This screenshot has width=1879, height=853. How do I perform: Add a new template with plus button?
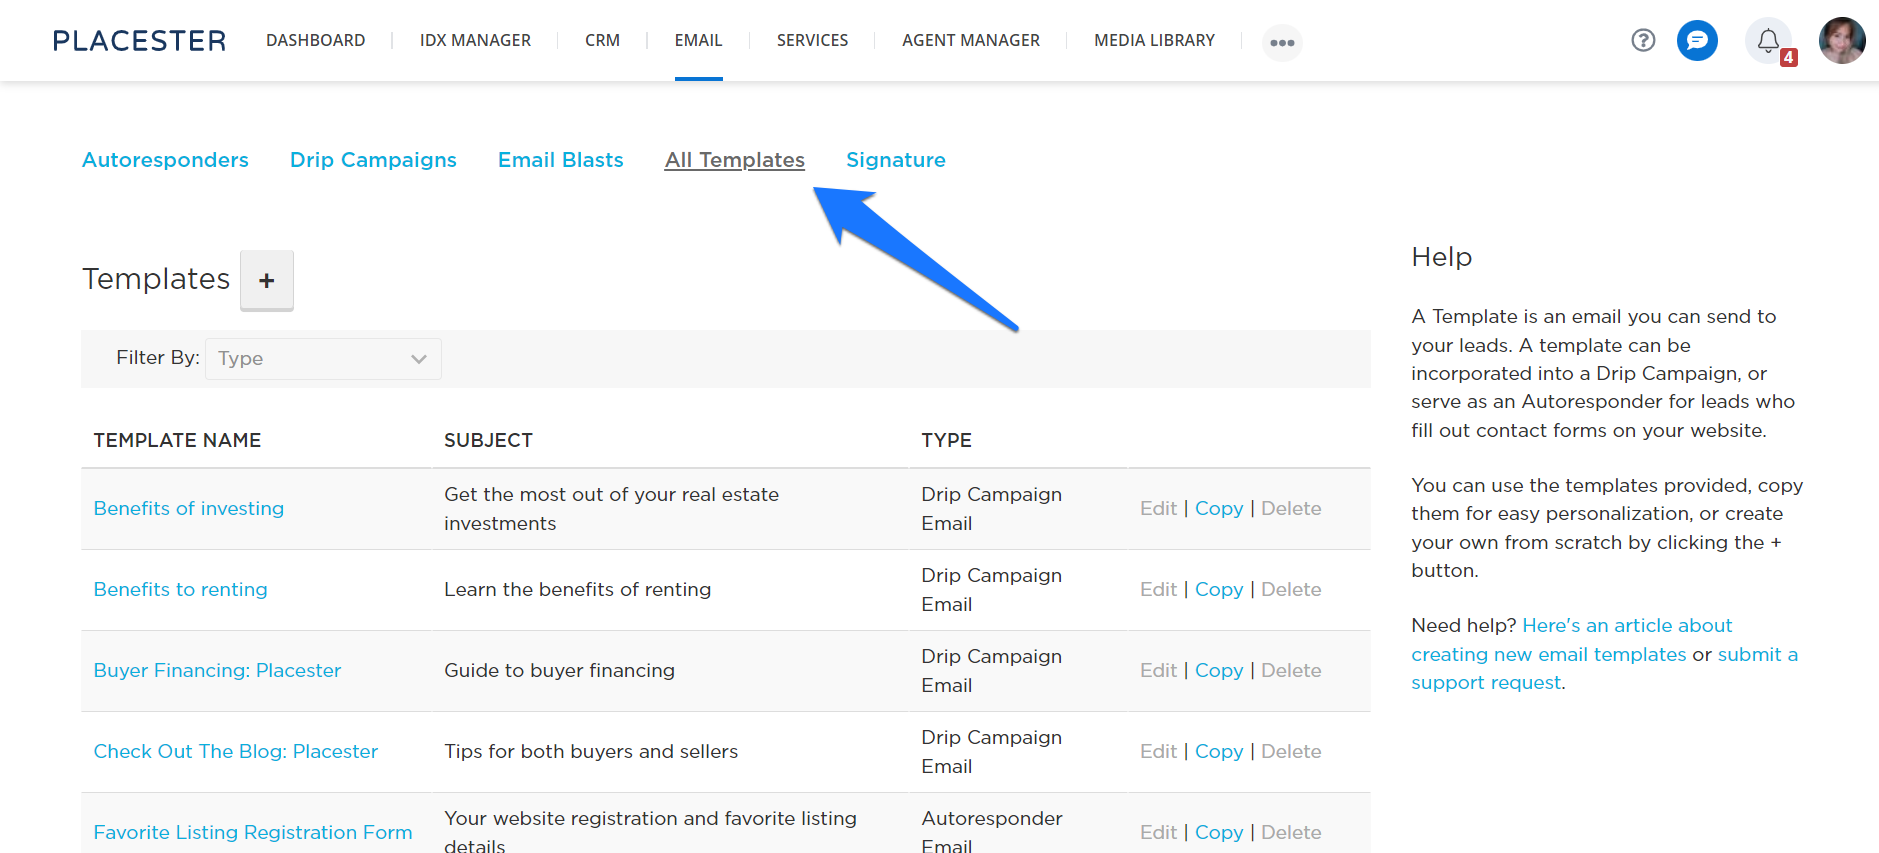pyautogui.click(x=267, y=280)
